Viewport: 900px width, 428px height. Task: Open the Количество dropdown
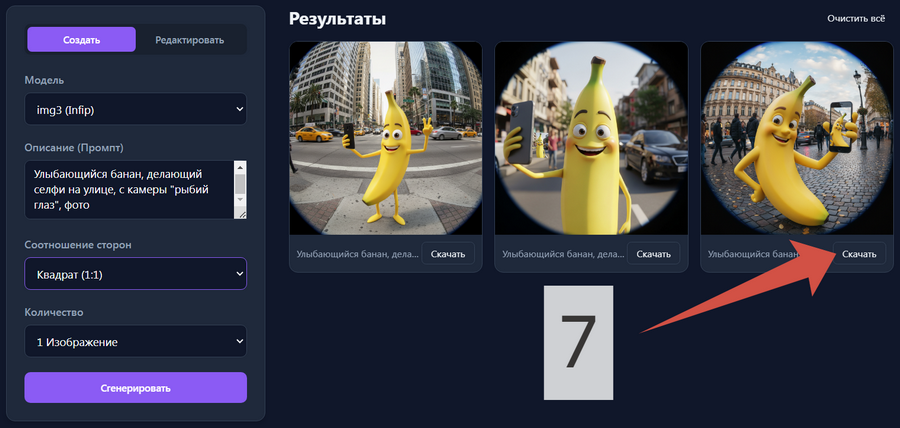coord(135,342)
